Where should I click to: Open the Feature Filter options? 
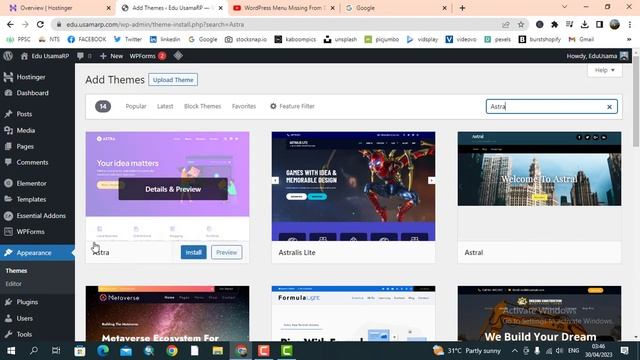pos(292,106)
